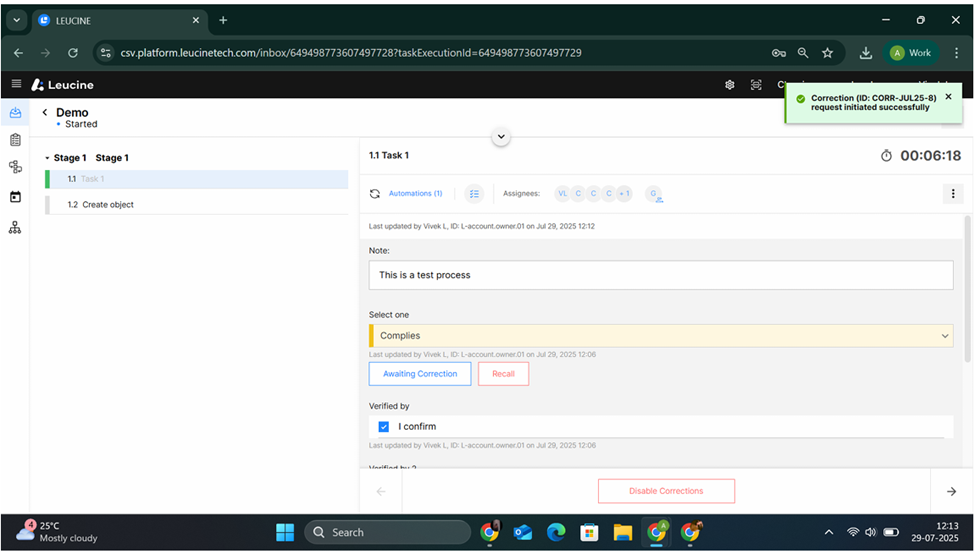Click the Windows taskbar Search box
The image size is (975, 554).
387,532
